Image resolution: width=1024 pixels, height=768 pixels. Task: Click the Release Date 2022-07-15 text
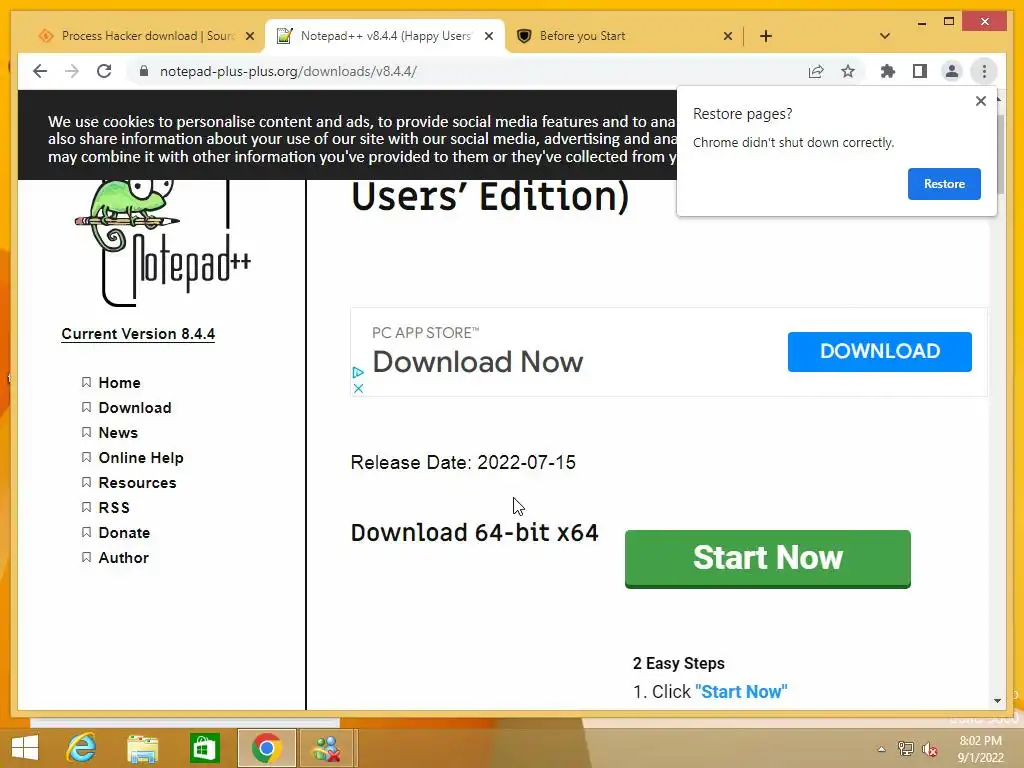(x=463, y=462)
